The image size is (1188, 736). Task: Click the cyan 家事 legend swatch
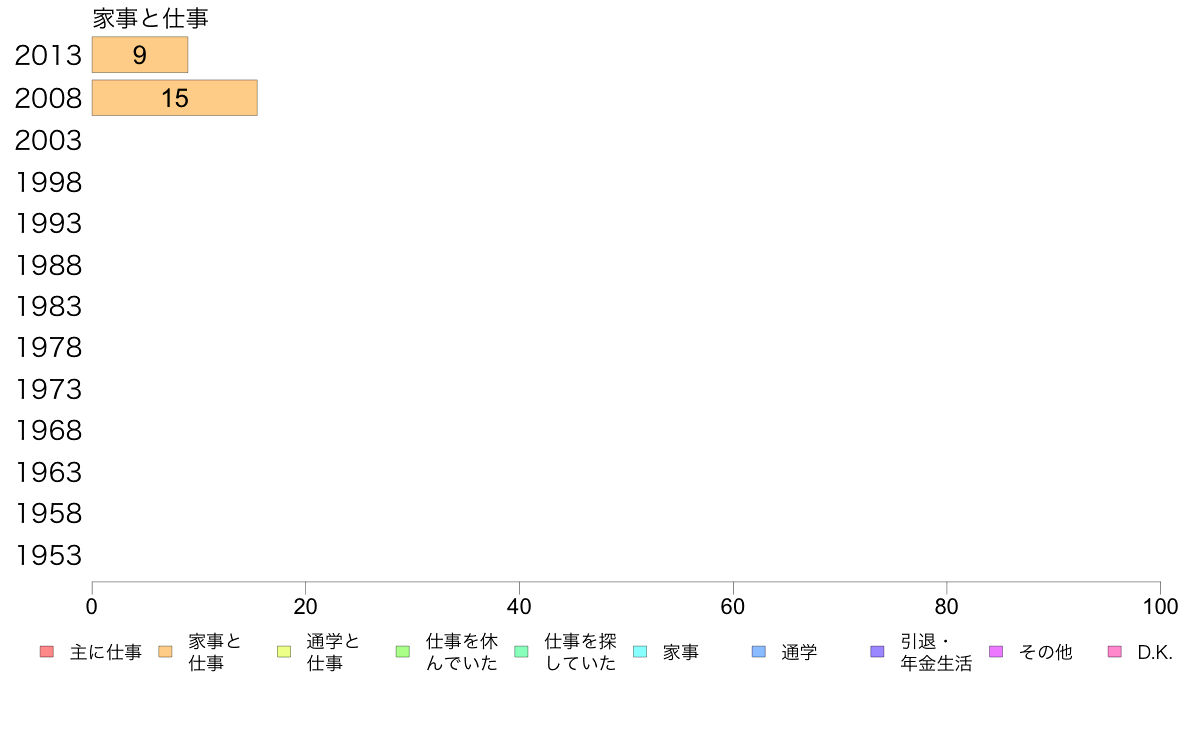(640, 652)
